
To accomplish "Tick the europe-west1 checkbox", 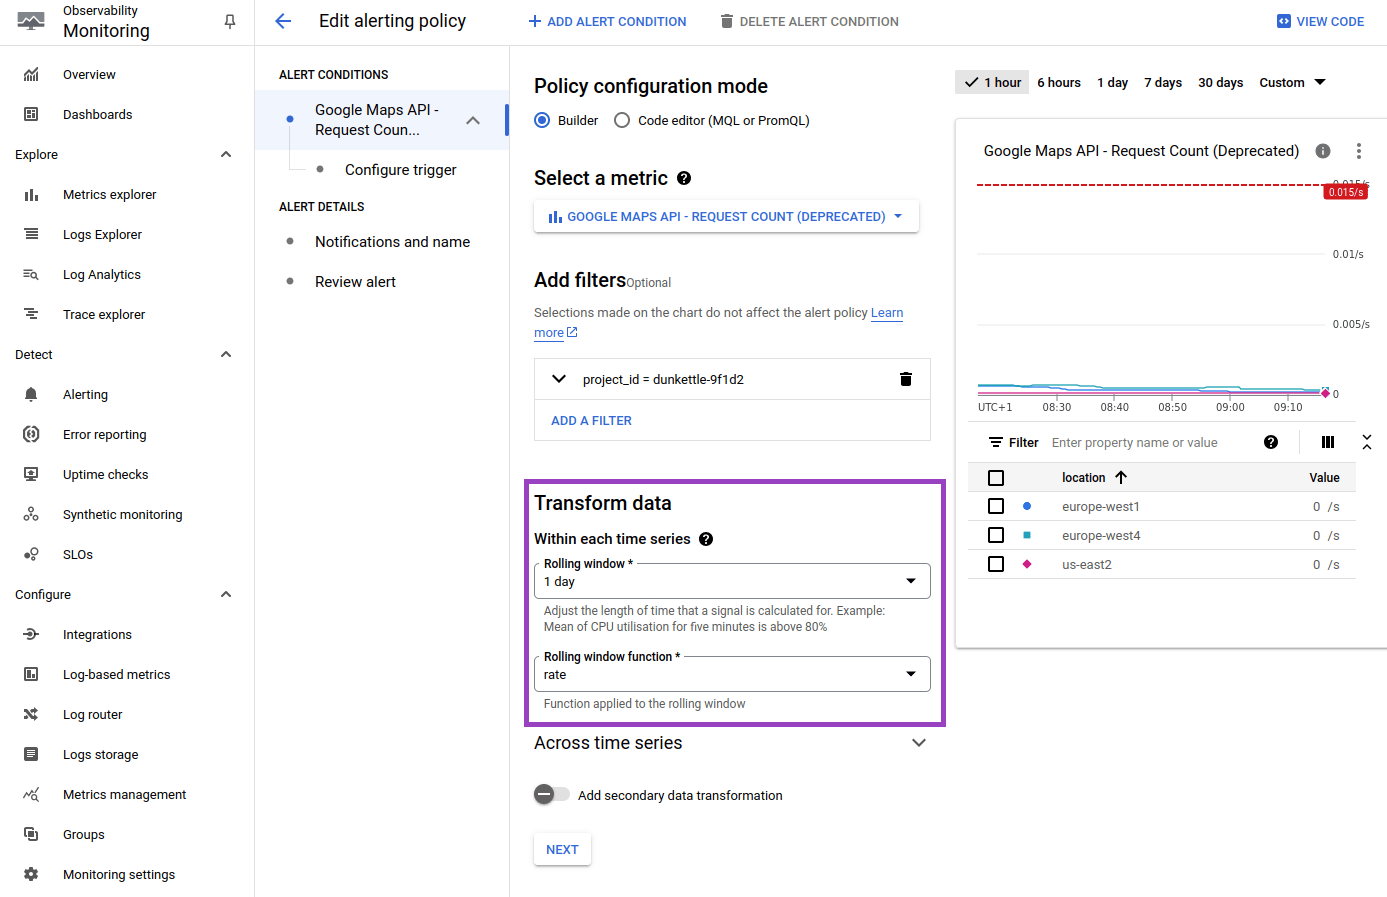I will point(996,507).
